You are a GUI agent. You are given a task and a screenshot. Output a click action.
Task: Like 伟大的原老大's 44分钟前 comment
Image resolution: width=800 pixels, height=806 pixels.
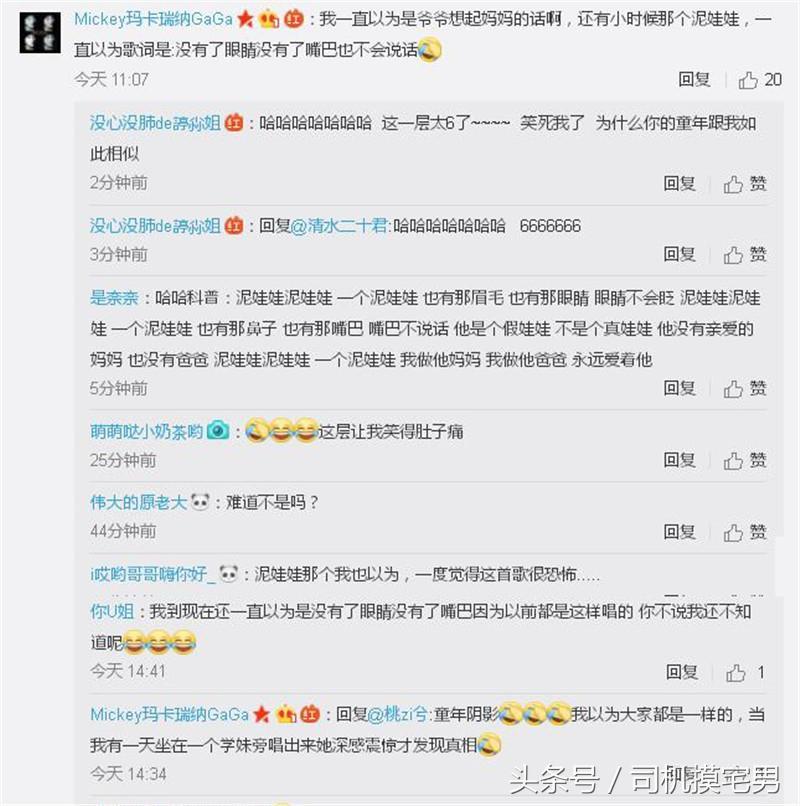coord(733,532)
